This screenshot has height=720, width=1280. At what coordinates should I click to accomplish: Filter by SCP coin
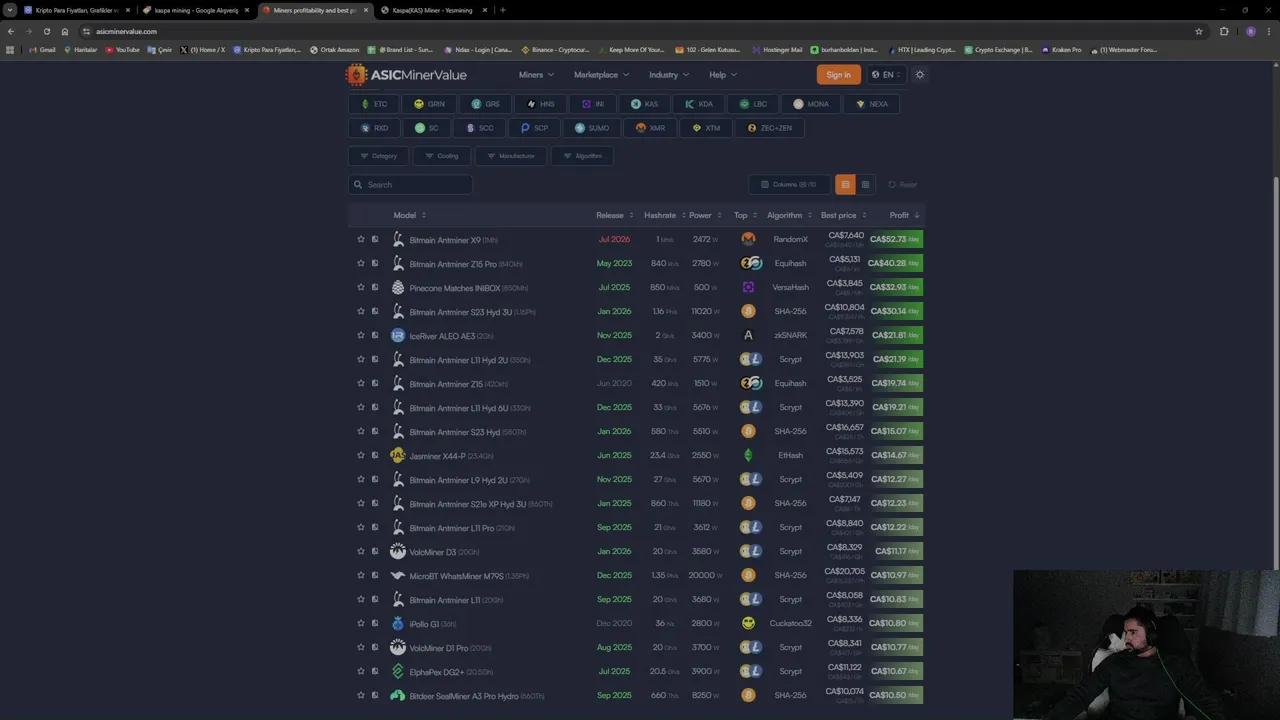coord(533,128)
